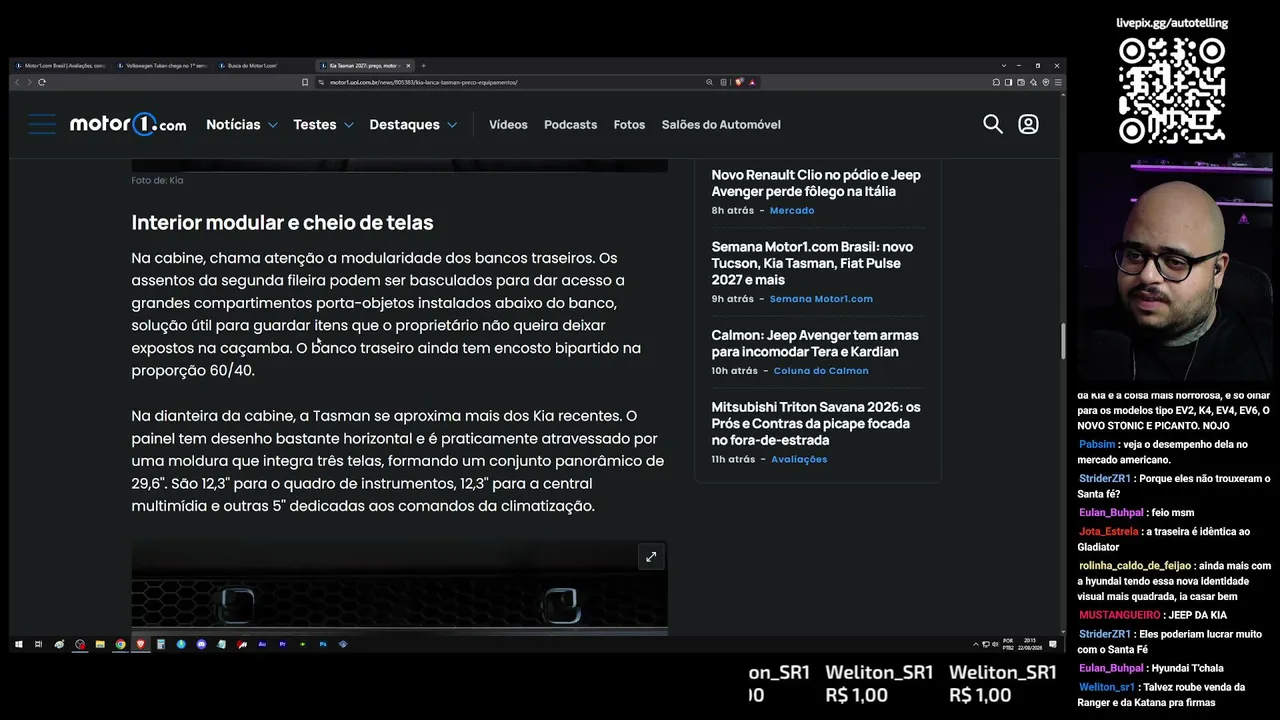Go to Salões do Automóvel

click(x=721, y=124)
